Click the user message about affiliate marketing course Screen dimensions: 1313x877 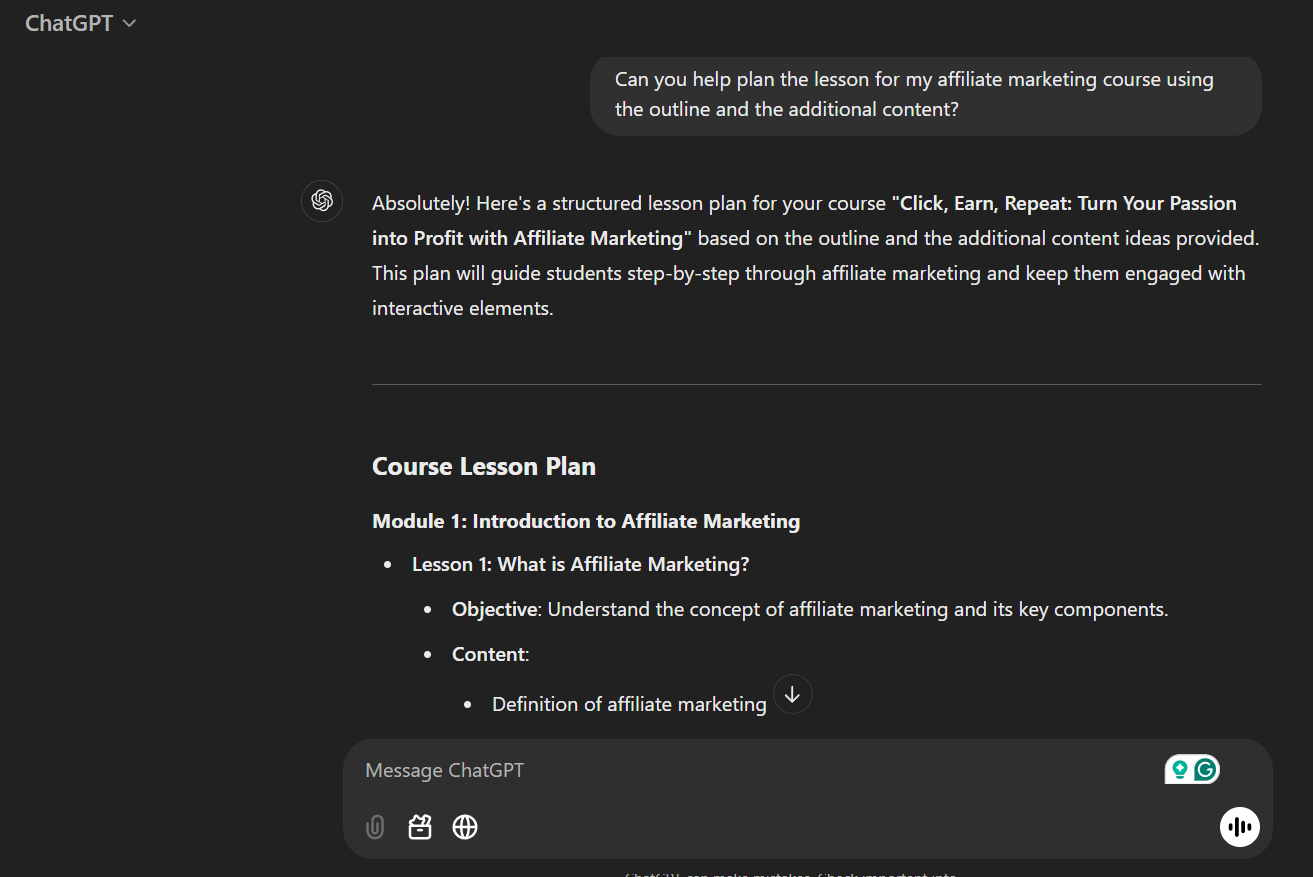pos(926,94)
